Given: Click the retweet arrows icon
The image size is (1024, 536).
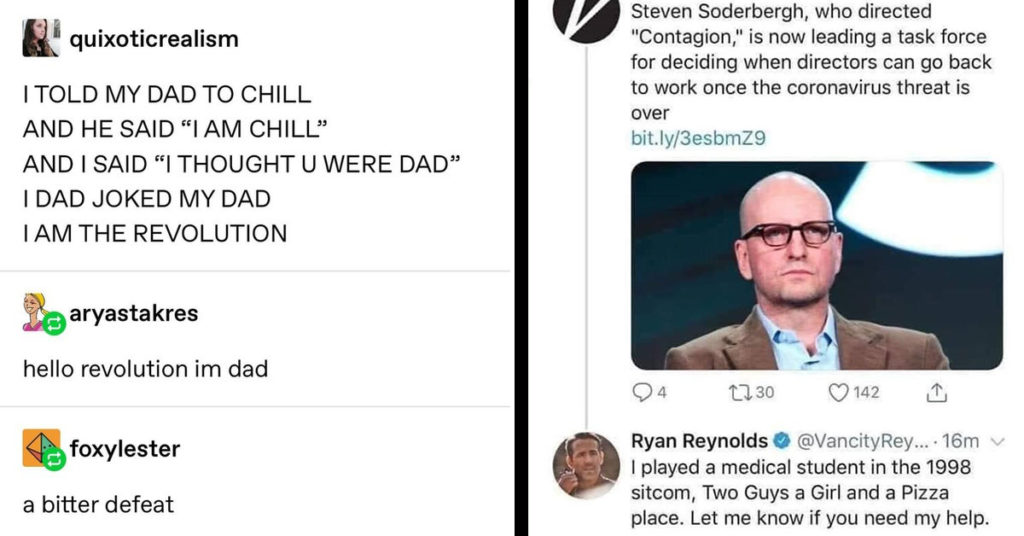Looking at the screenshot, I should point(741,392).
